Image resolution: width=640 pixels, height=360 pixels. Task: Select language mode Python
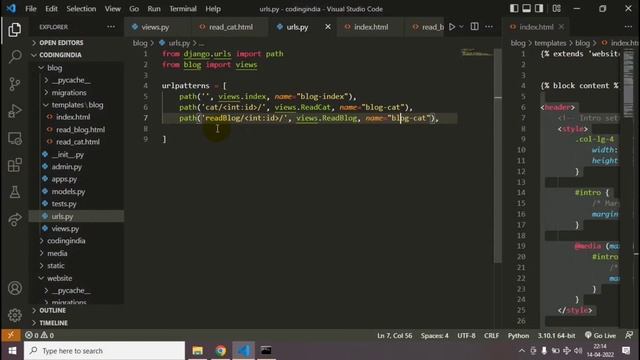(518, 336)
